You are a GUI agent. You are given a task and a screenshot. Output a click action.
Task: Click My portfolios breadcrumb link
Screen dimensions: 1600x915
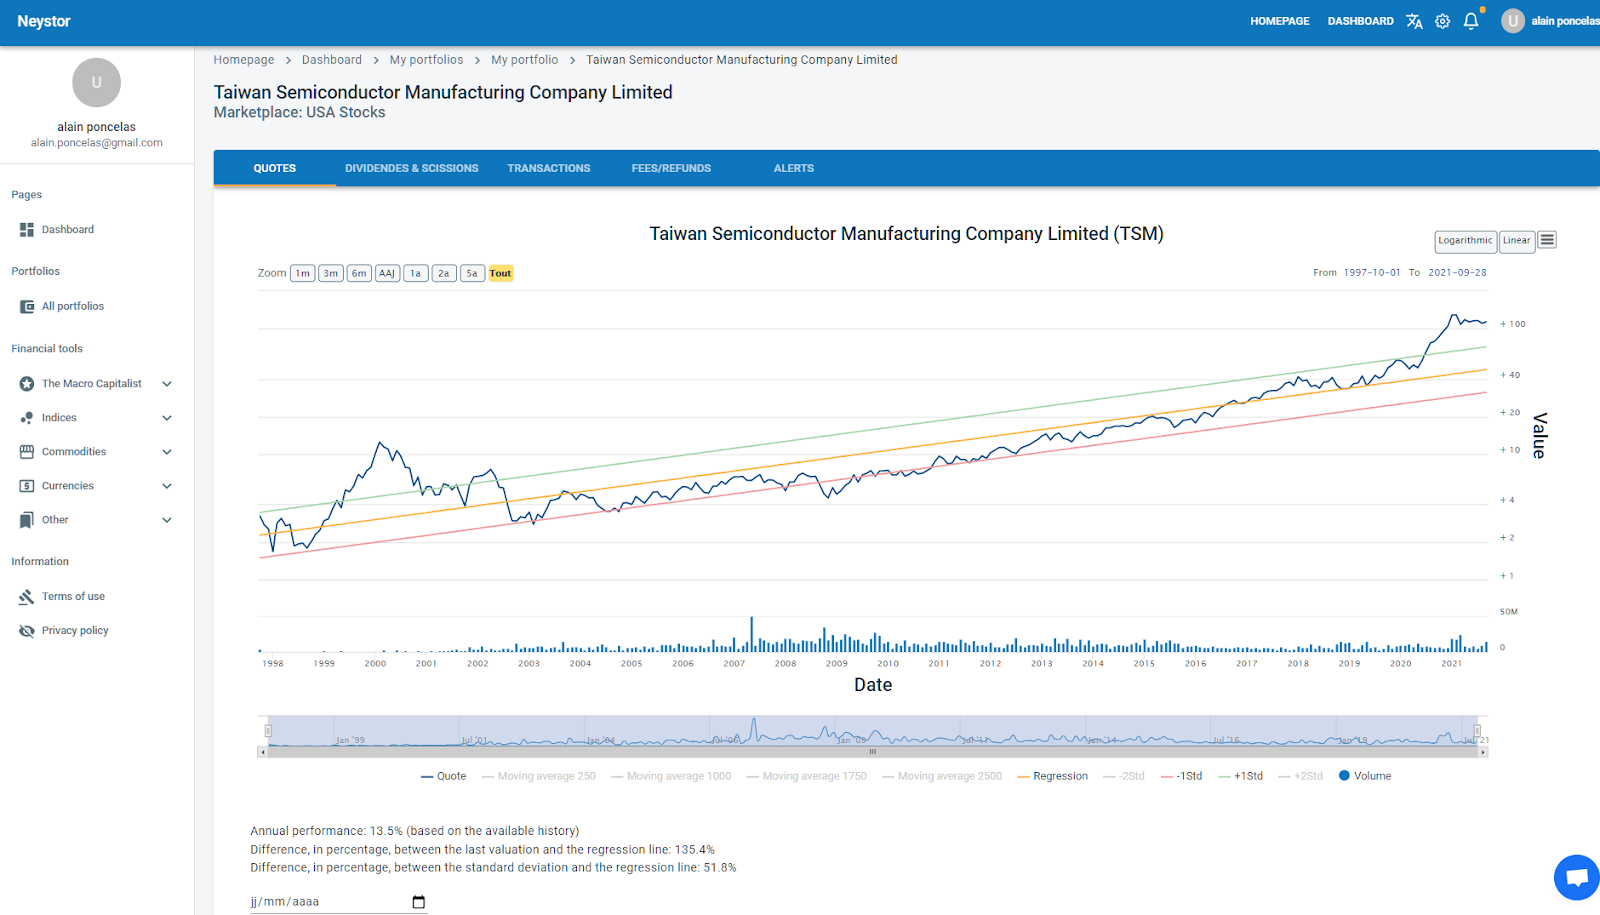(427, 60)
